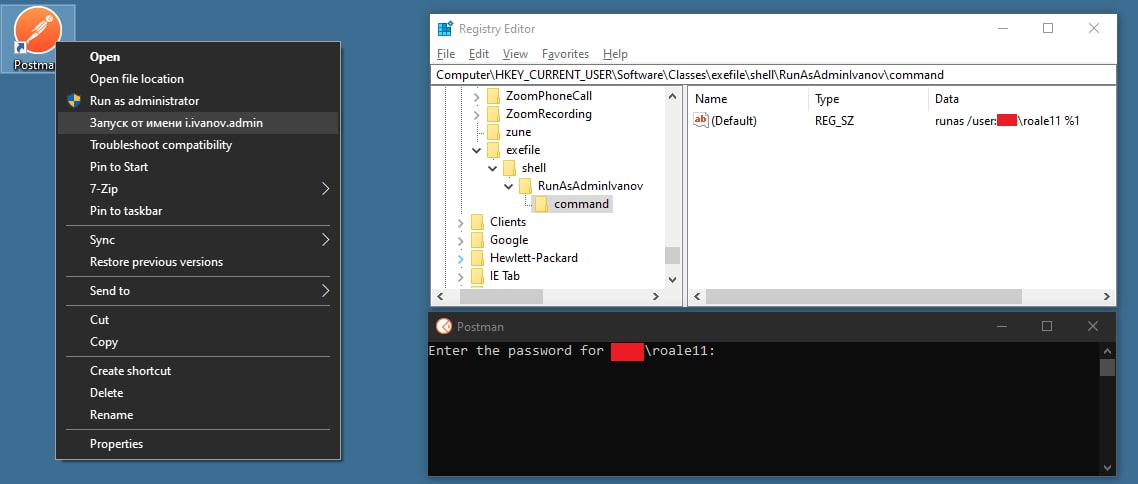Expand the IE Tab tree node
This screenshot has height=484, width=1138.
click(x=461, y=276)
